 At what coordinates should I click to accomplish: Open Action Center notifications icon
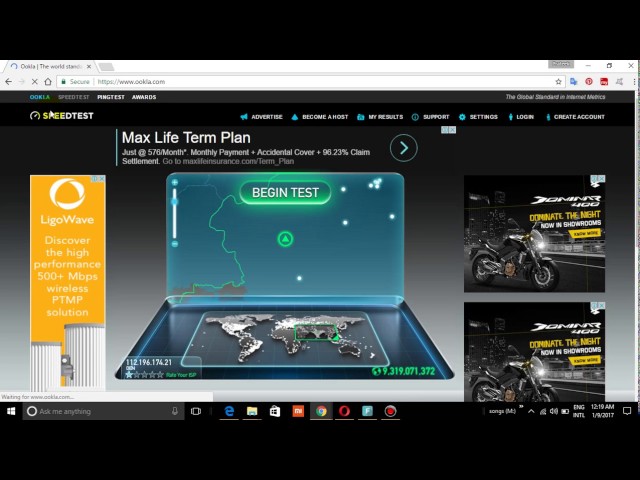pyautogui.click(x=627, y=411)
